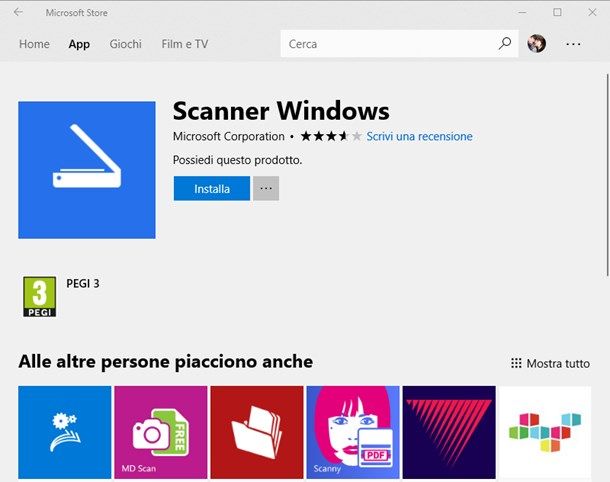Click the PEGI 3 rating badge

[40, 296]
